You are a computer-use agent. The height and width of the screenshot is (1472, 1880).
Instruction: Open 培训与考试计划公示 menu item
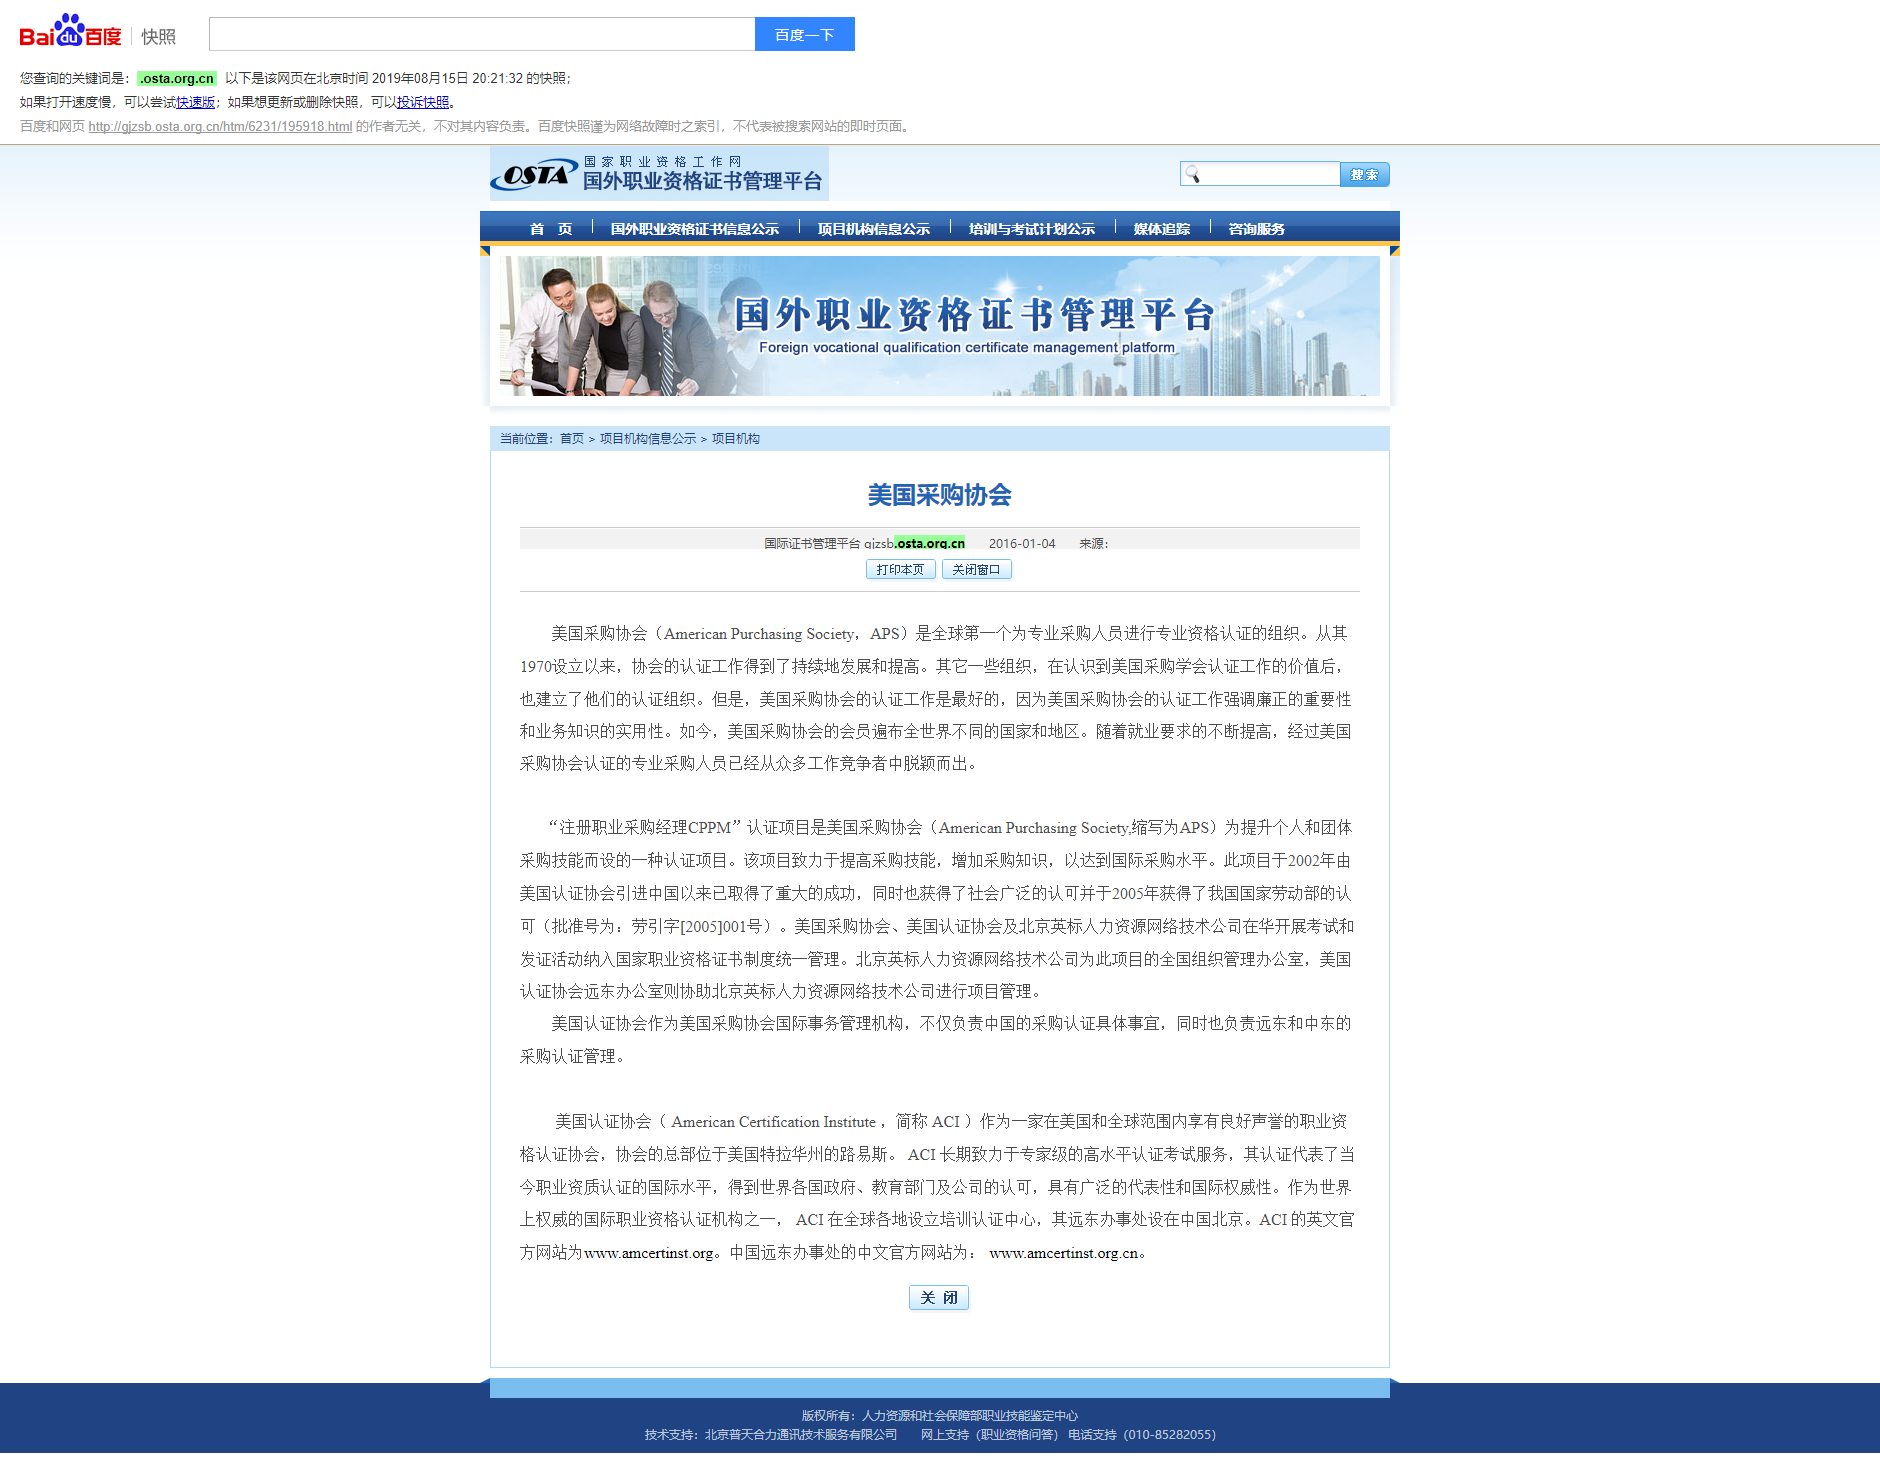(x=1032, y=229)
